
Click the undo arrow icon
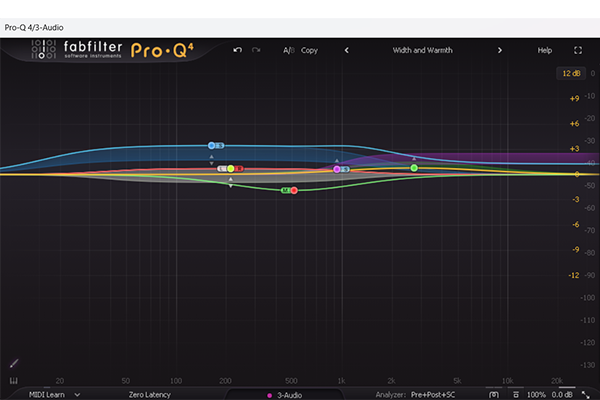point(238,50)
